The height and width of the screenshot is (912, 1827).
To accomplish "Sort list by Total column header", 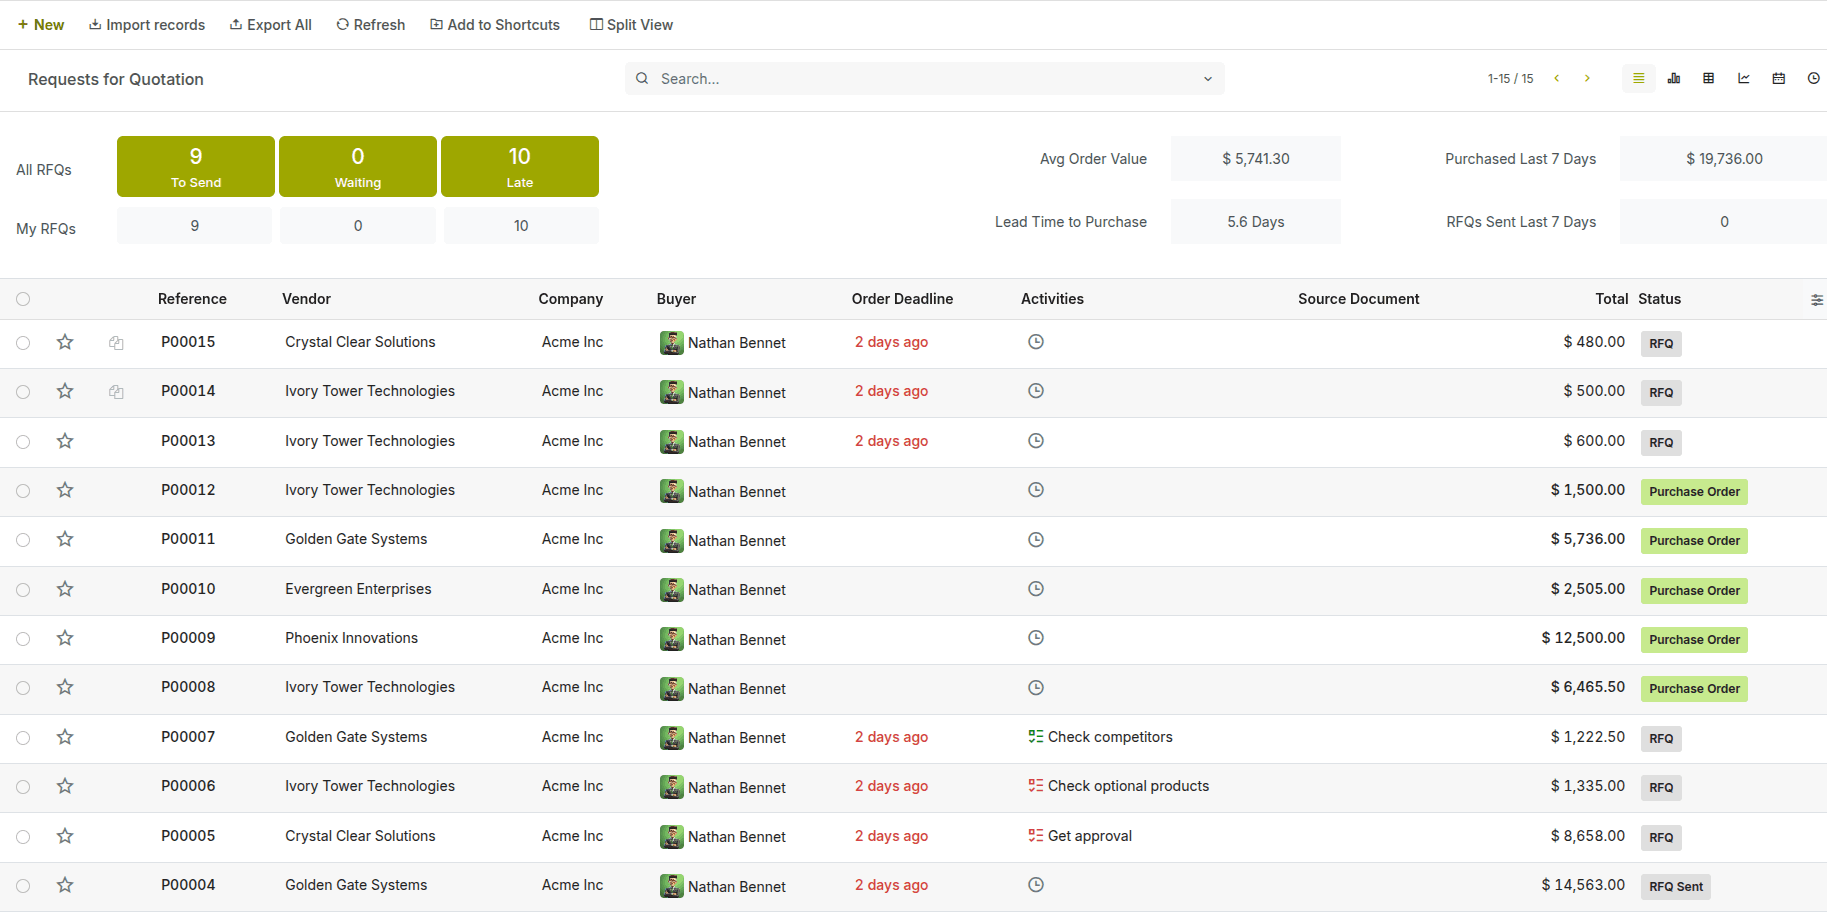I will coord(1611,299).
